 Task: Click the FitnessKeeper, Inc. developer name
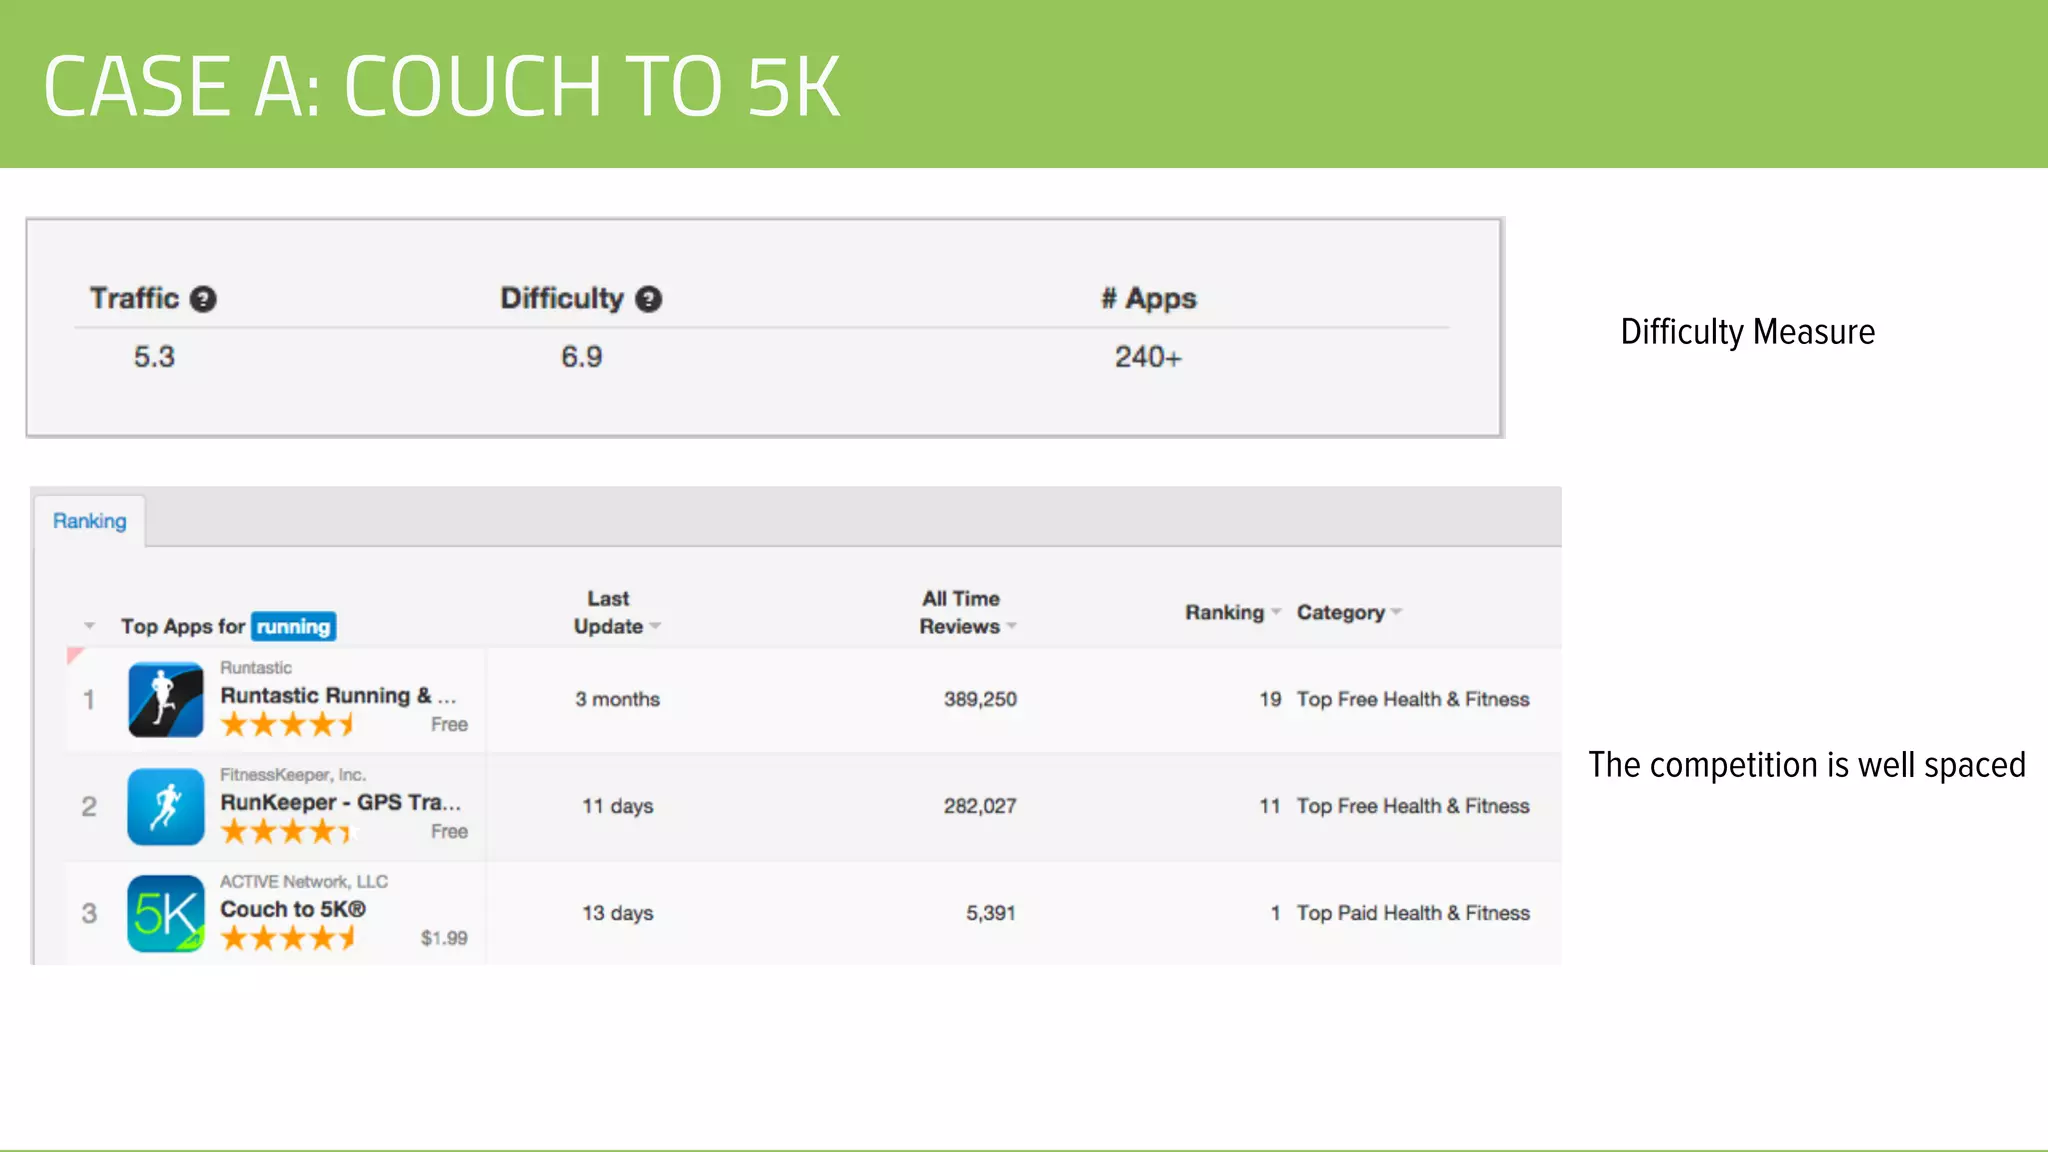[x=293, y=775]
